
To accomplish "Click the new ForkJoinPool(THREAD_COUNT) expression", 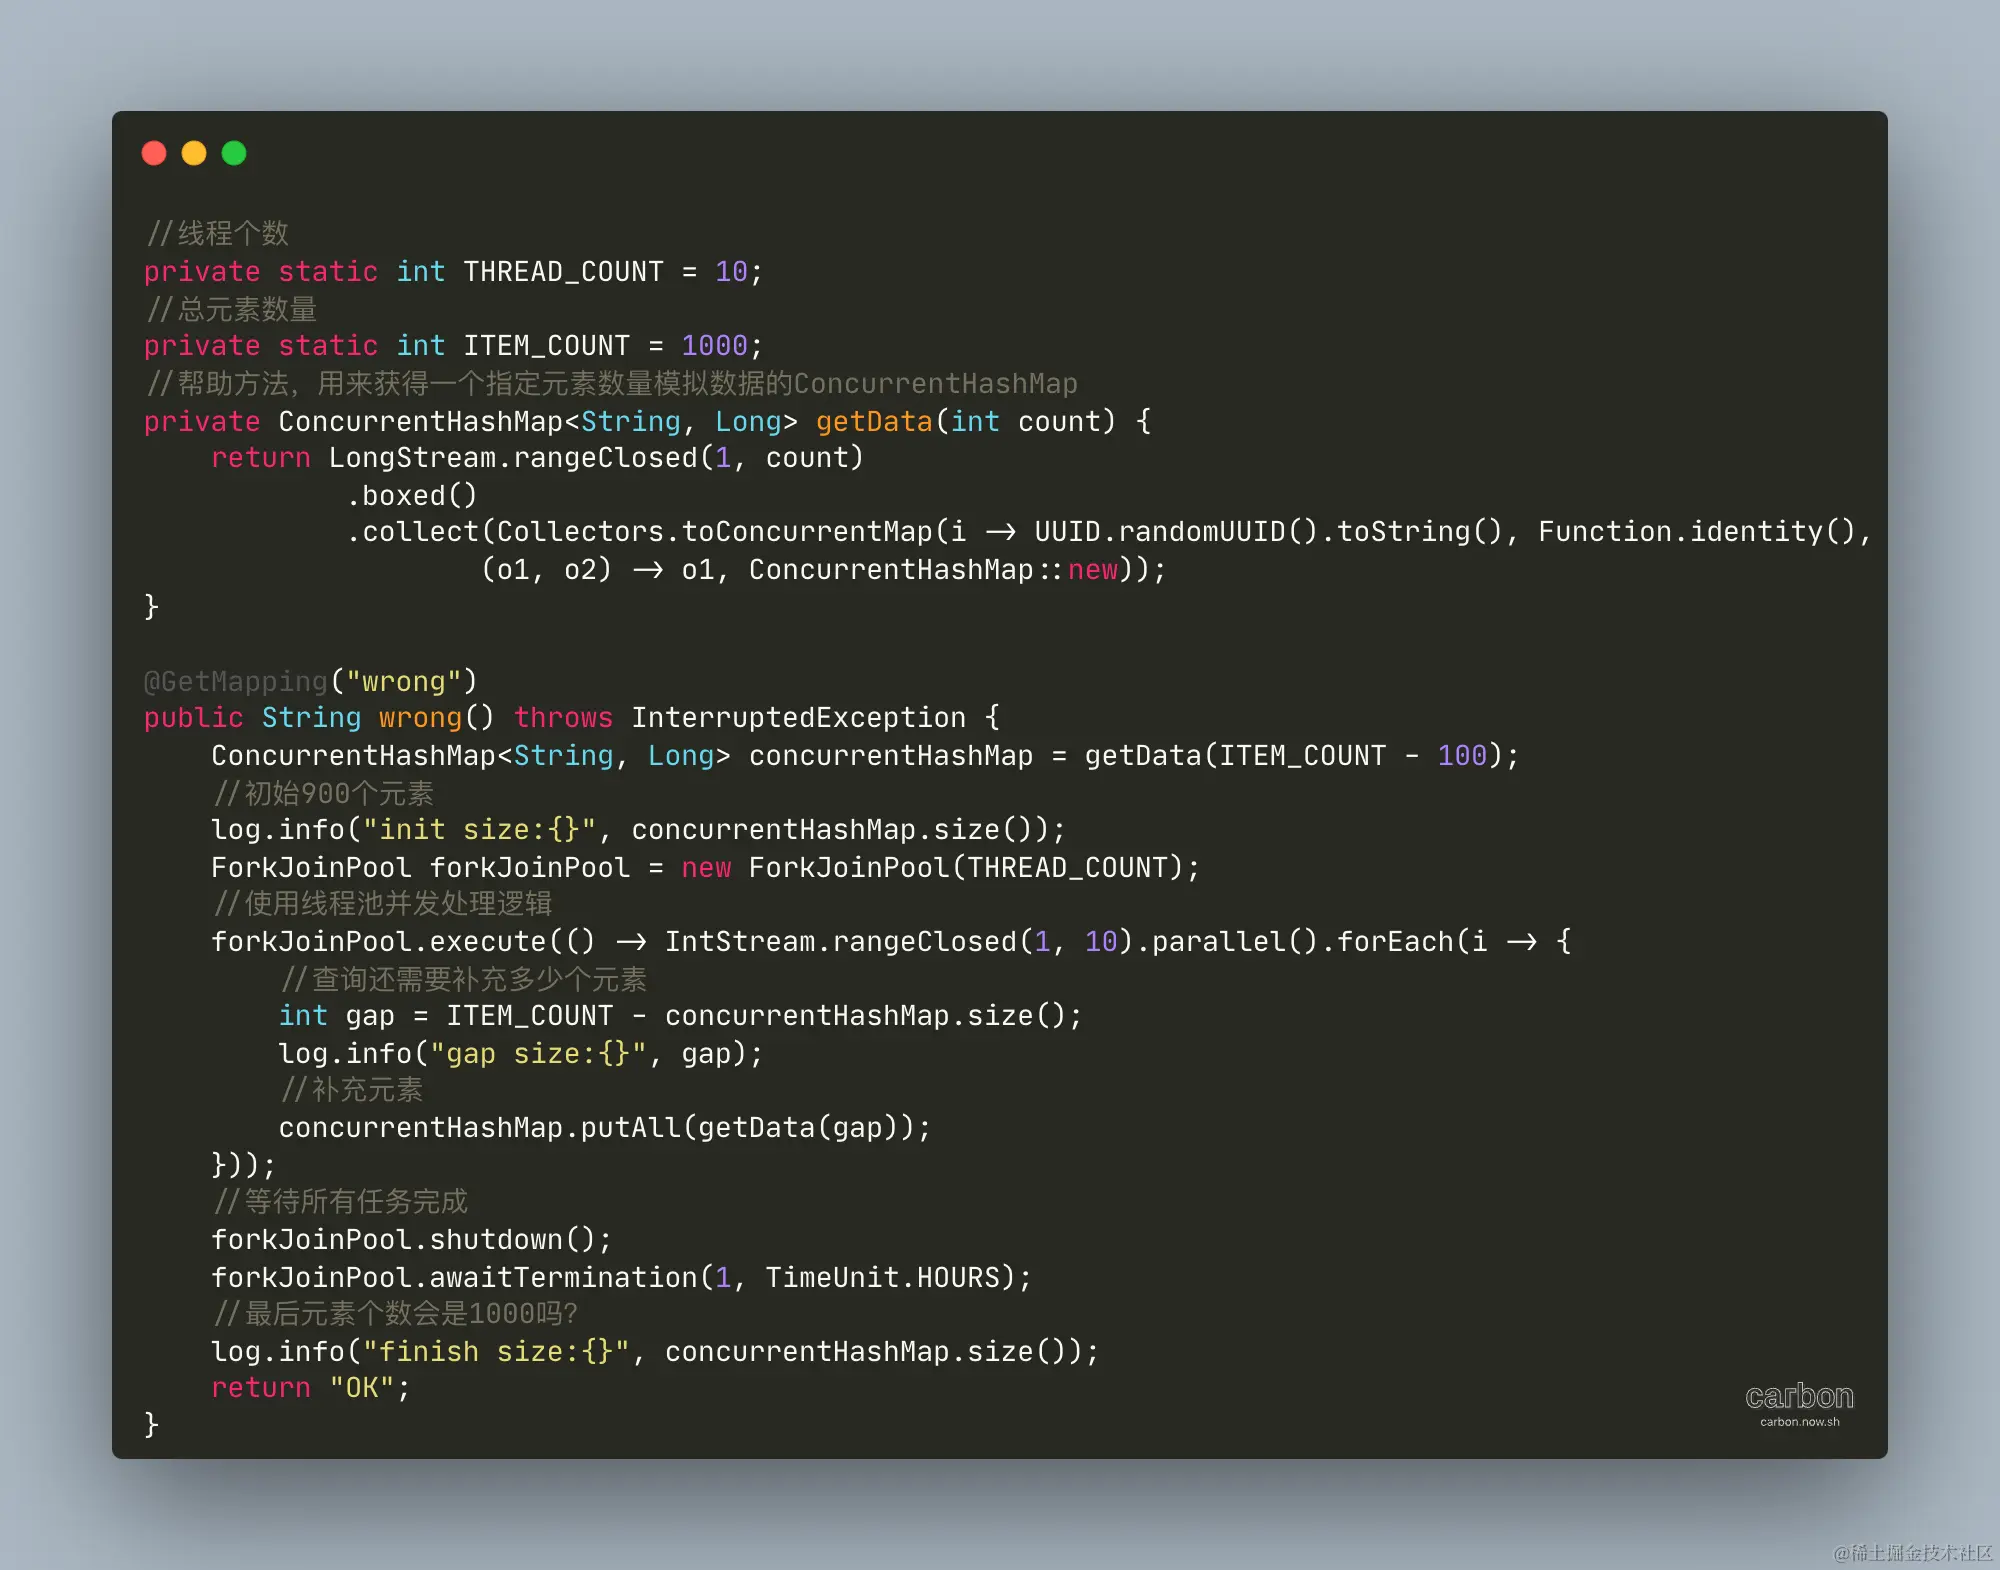I will (x=930, y=868).
